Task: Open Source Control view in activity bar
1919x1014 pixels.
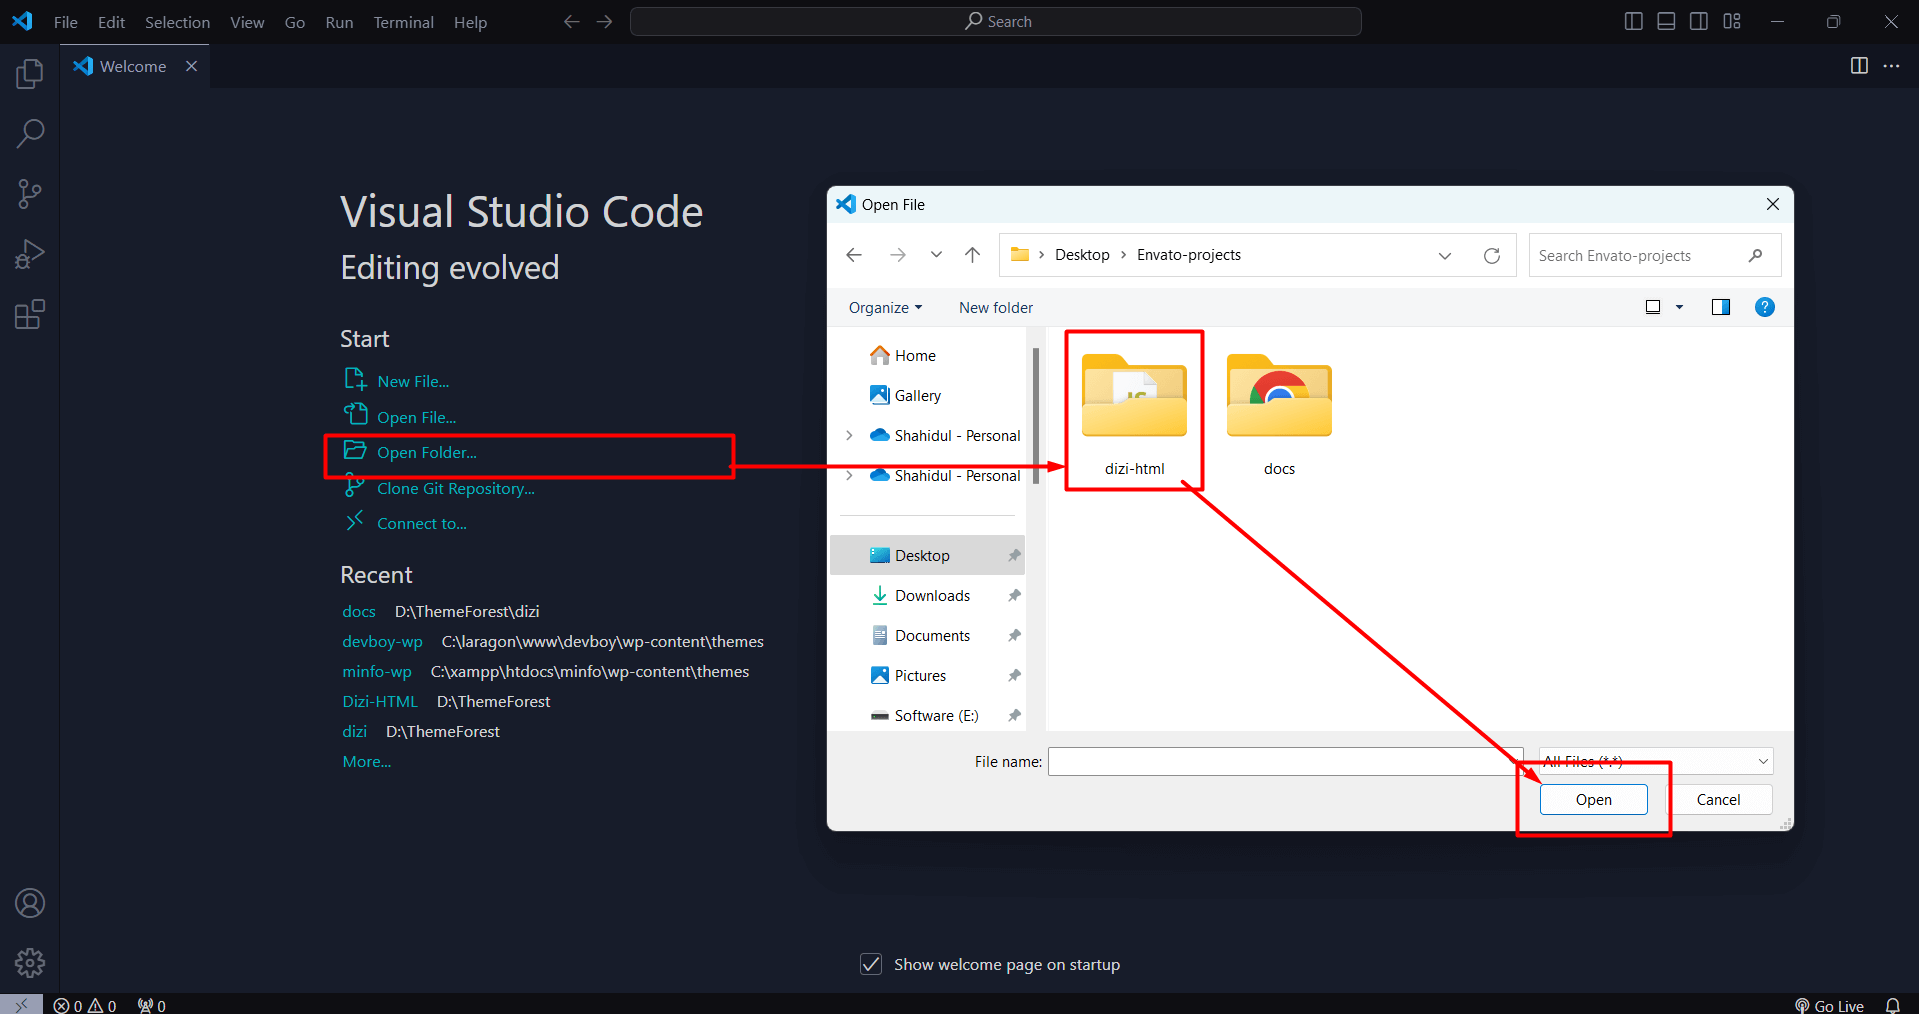Action: click(x=30, y=194)
